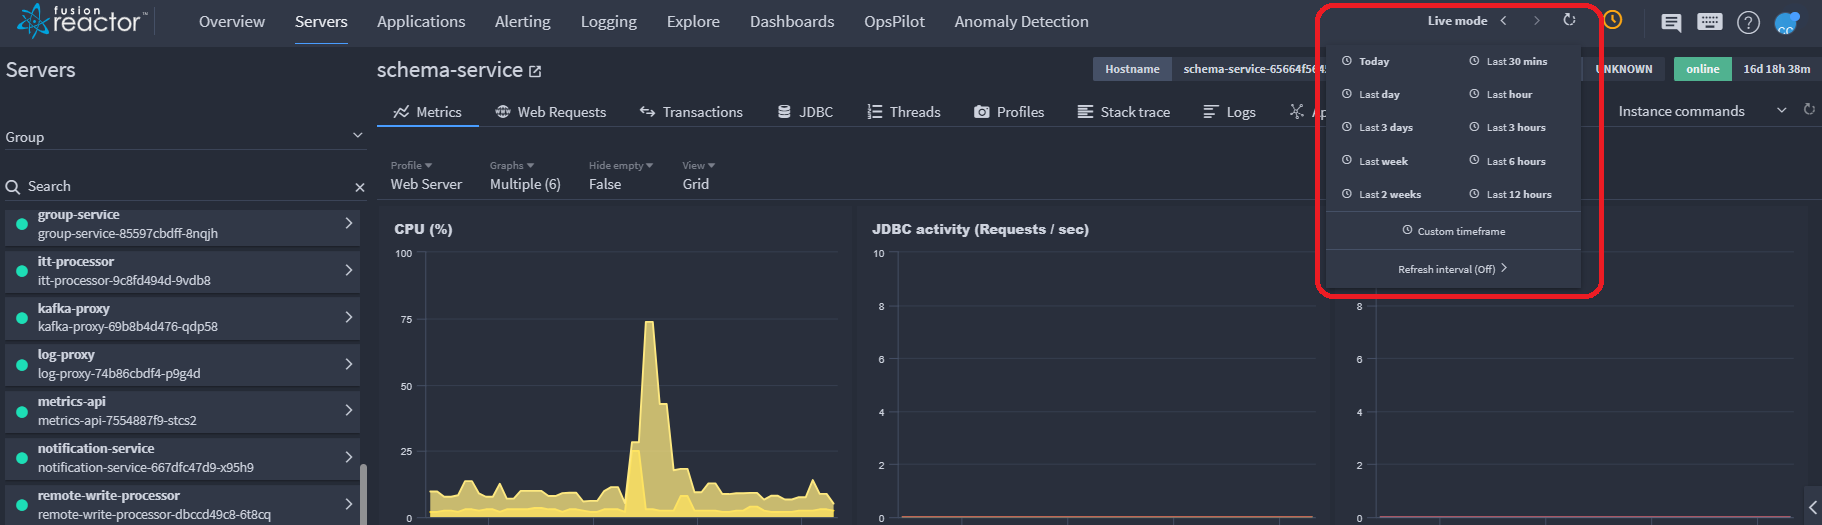The height and width of the screenshot is (525, 1822).
Task: Open the Profile dropdown (Web Server)
Action: click(426, 176)
